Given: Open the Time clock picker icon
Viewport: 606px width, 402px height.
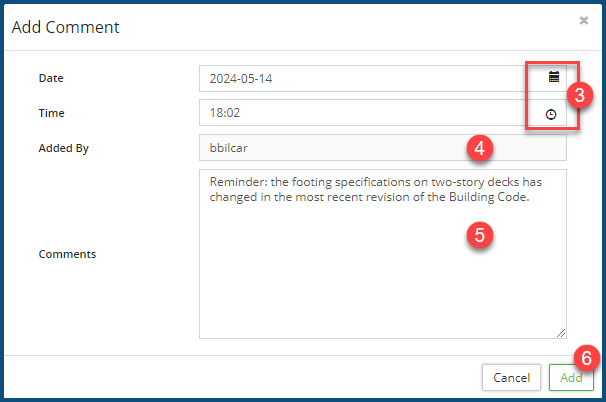Looking at the screenshot, I should click(x=551, y=114).
